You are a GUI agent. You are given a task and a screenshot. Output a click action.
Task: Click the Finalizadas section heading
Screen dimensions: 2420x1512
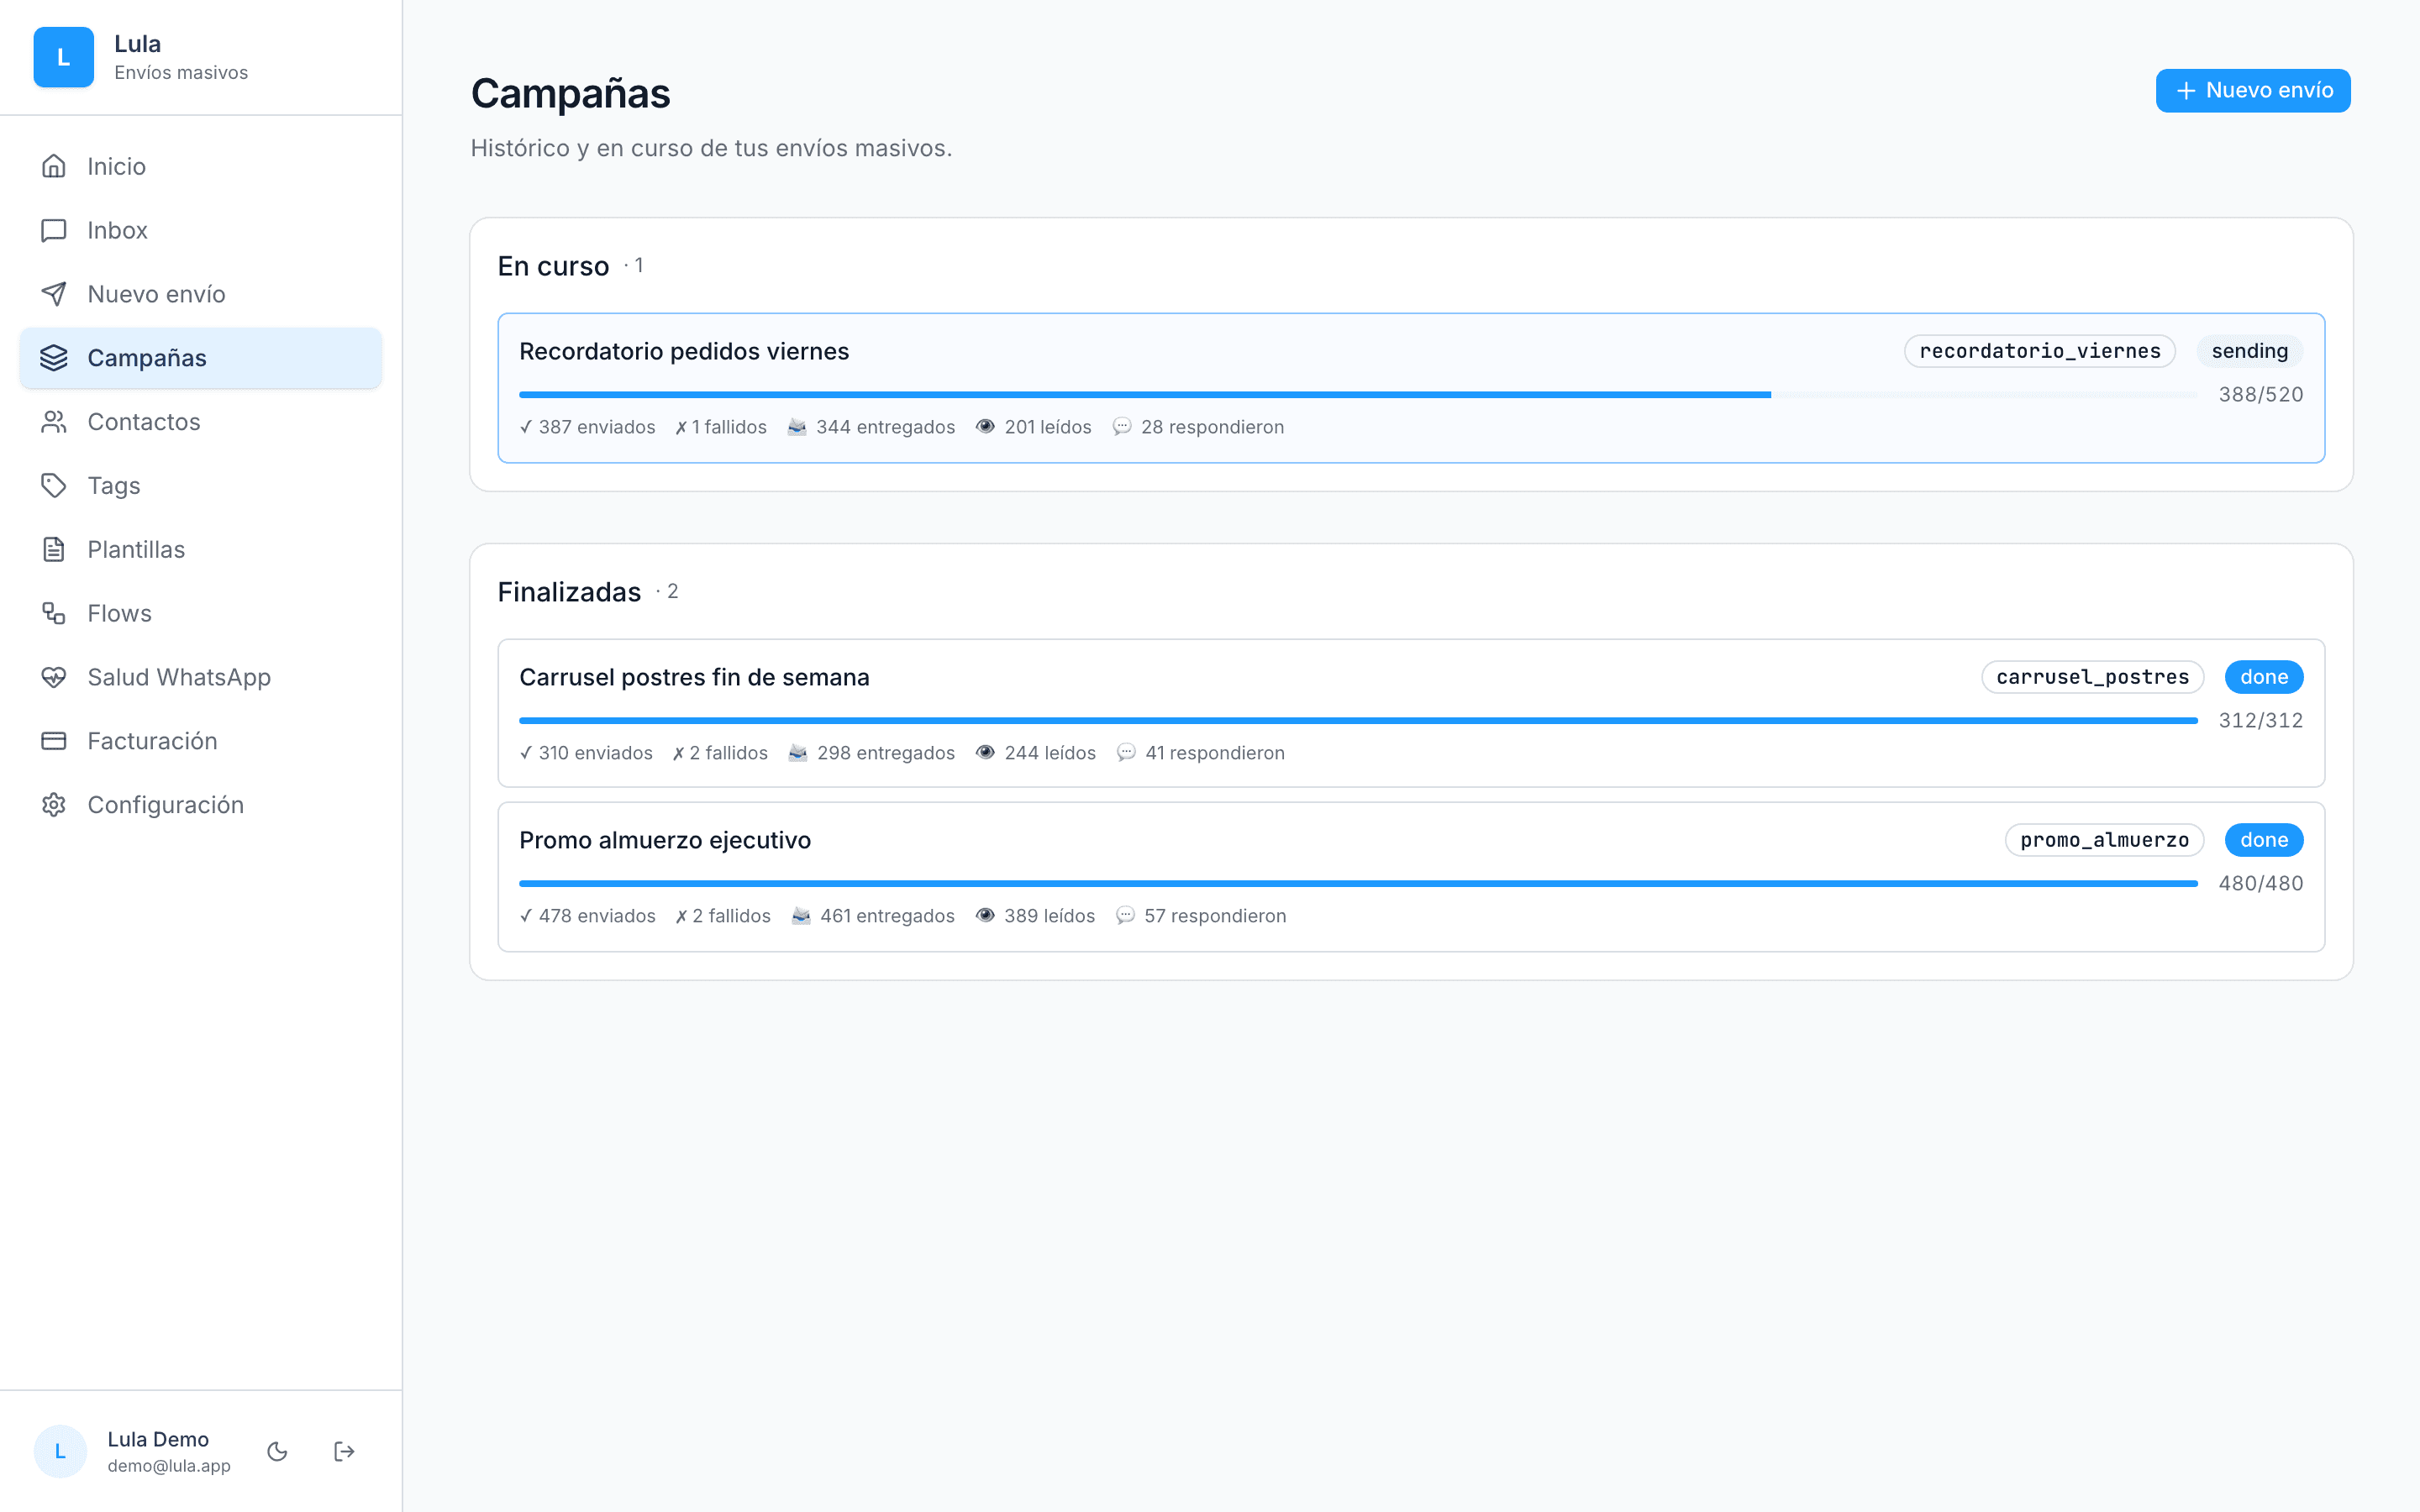pyautogui.click(x=569, y=592)
